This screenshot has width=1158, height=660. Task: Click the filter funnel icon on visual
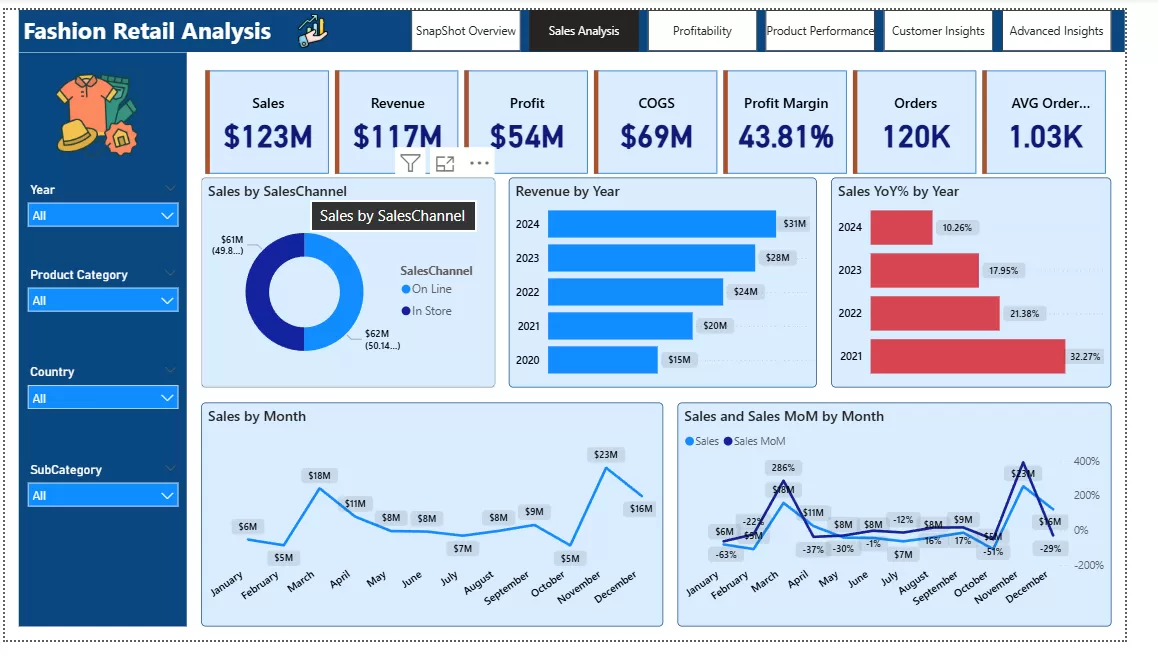pos(410,164)
